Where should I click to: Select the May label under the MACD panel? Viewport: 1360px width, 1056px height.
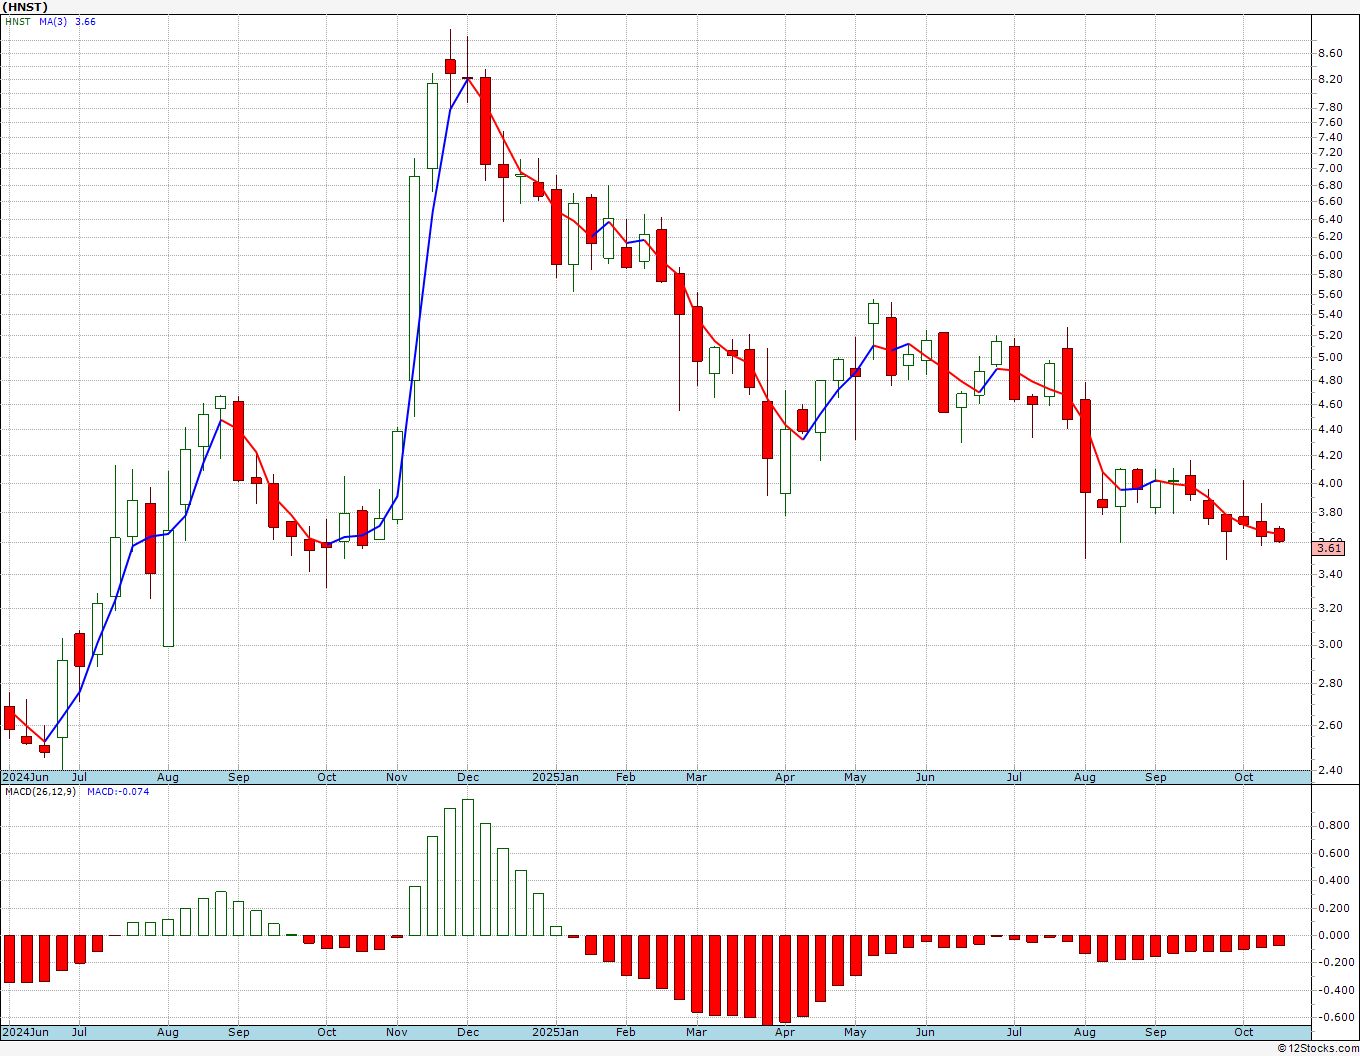click(855, 1032)
